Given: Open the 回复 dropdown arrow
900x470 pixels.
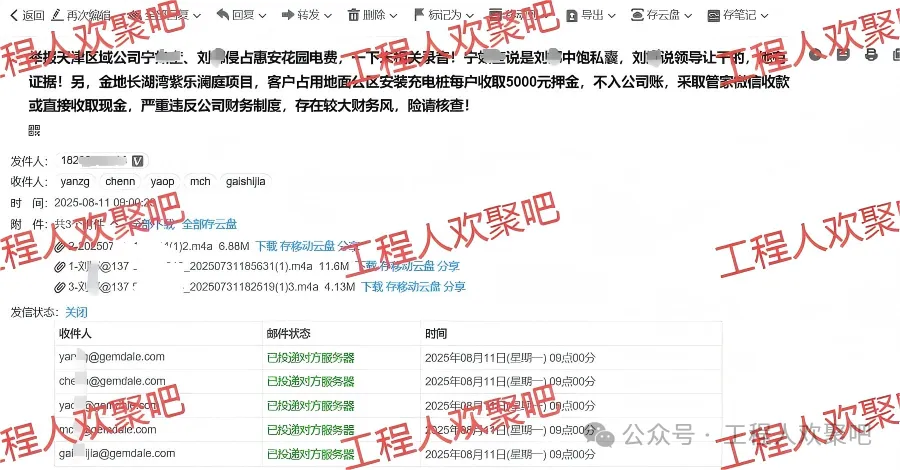Looking at the screenshot, I should (x=262, y=16).
